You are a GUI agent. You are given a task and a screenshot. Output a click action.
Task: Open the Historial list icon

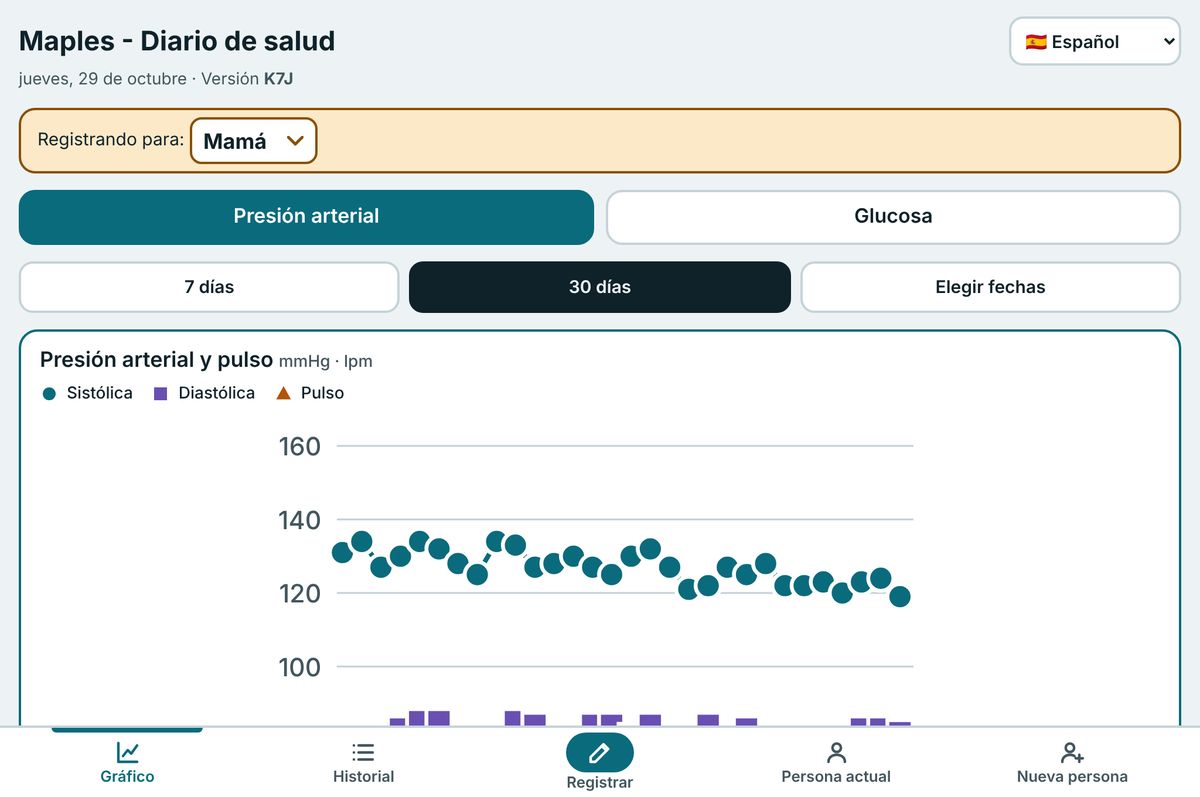click(x=363, y=752)
